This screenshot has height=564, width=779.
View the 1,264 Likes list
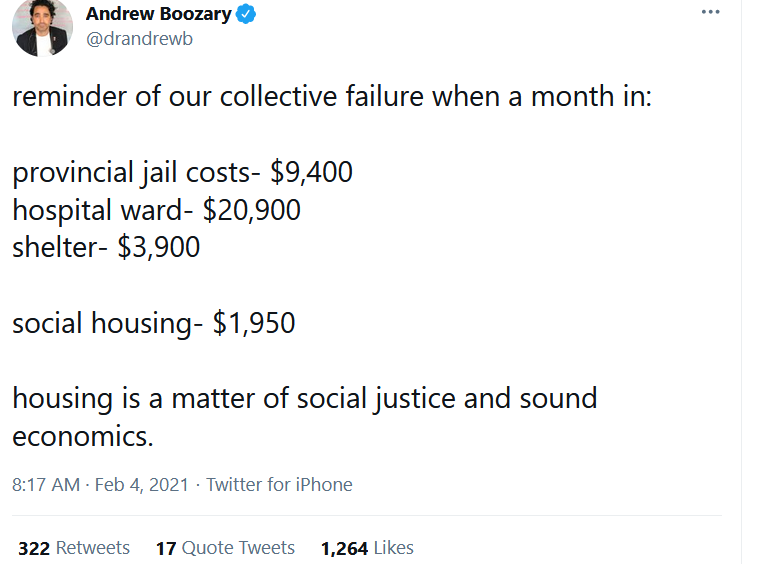[367, 548]
